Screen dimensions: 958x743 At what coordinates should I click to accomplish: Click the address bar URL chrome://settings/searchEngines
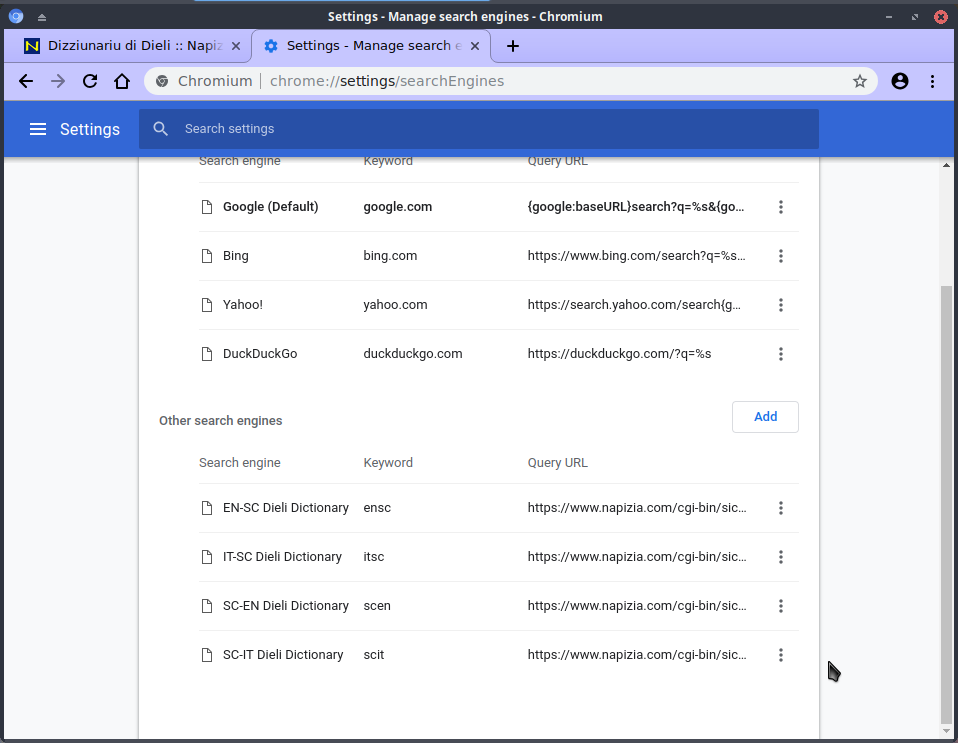coord(387,81)
